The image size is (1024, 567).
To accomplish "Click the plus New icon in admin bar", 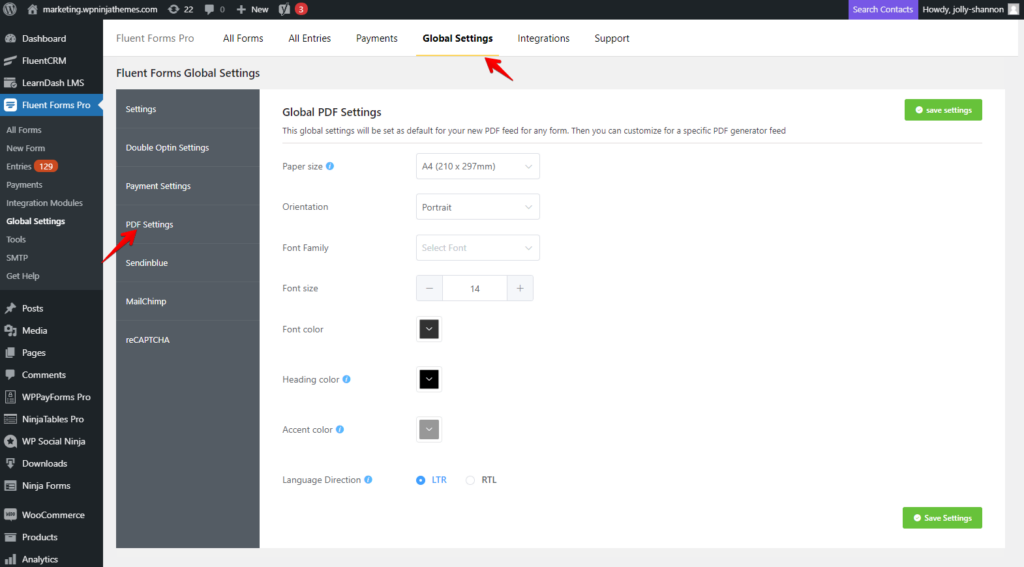I will [x=241, y=9].
